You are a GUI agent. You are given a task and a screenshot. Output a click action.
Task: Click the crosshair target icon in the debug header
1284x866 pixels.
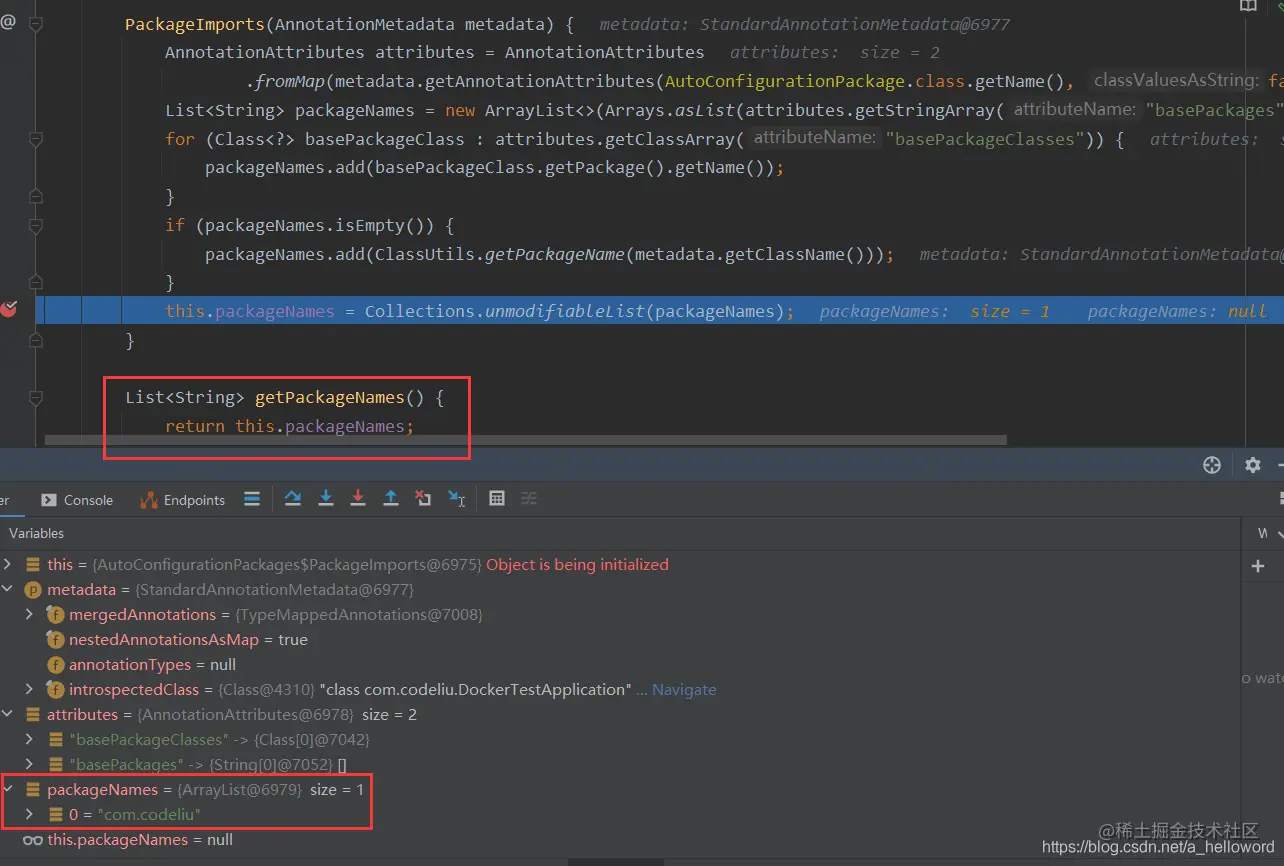(1212, 465)
